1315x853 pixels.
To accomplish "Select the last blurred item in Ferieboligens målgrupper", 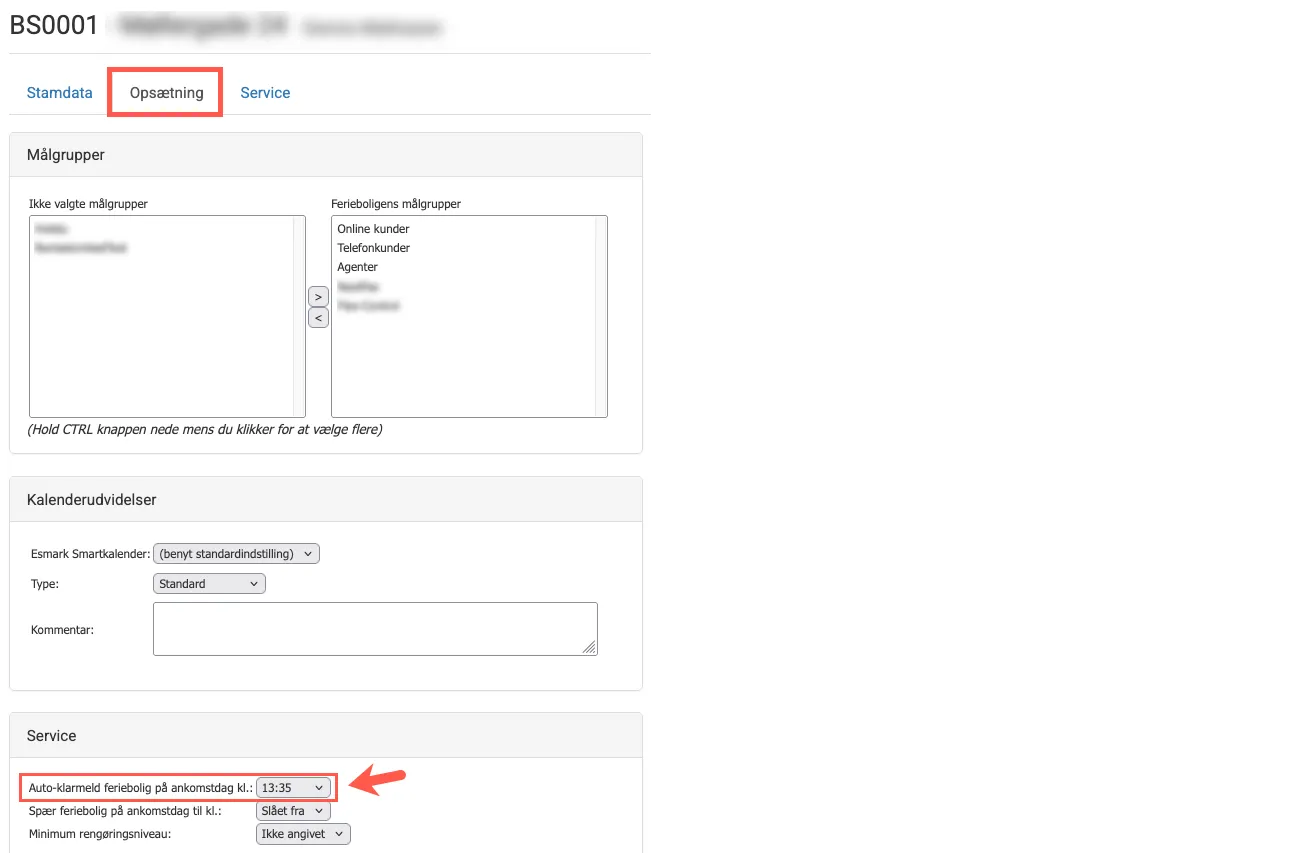I will (x=368, y=306).
